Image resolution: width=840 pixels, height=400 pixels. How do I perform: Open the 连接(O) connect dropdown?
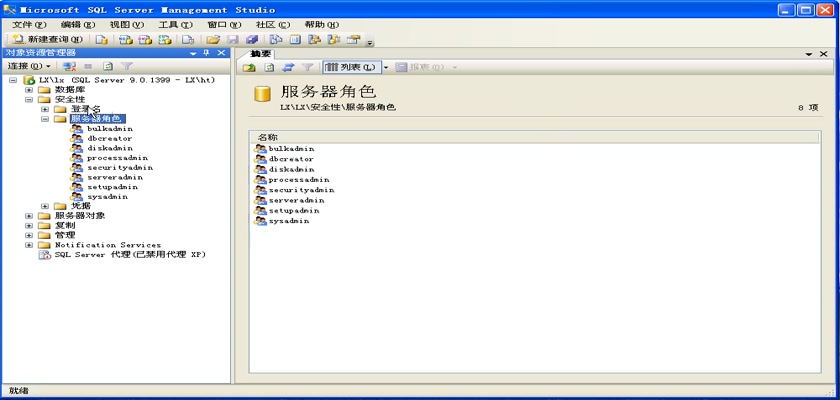click(x=29, y=66)
